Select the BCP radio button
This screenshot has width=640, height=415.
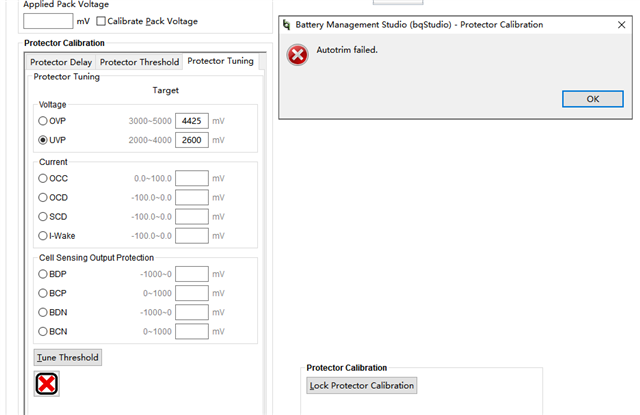click(43, 293)
